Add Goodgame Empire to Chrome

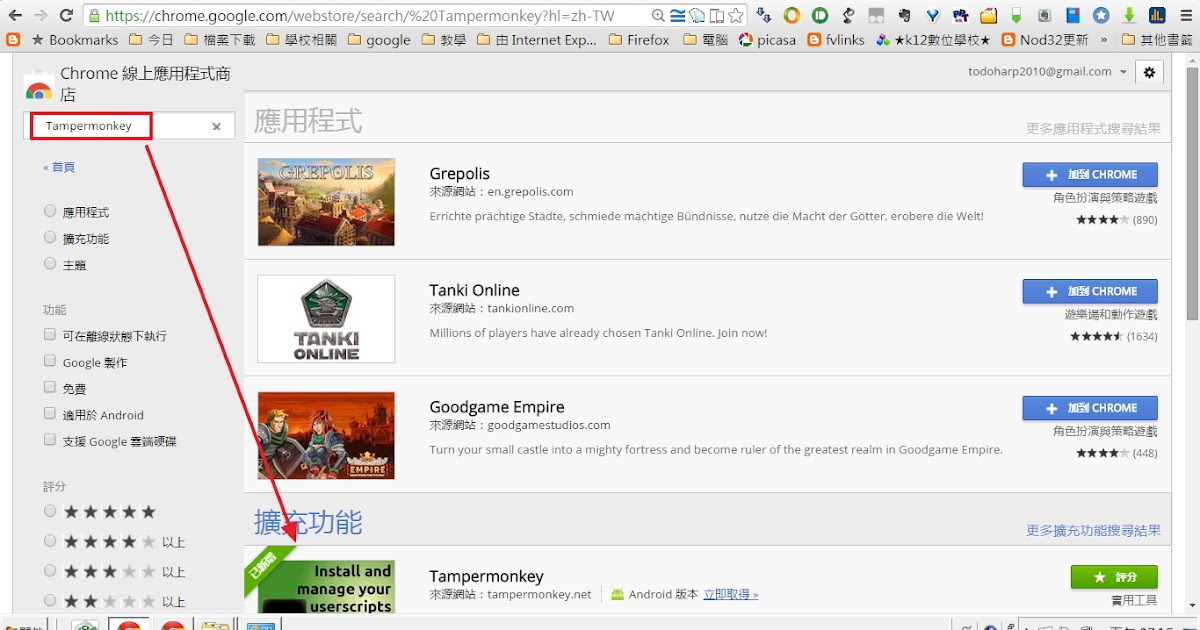1090,408
